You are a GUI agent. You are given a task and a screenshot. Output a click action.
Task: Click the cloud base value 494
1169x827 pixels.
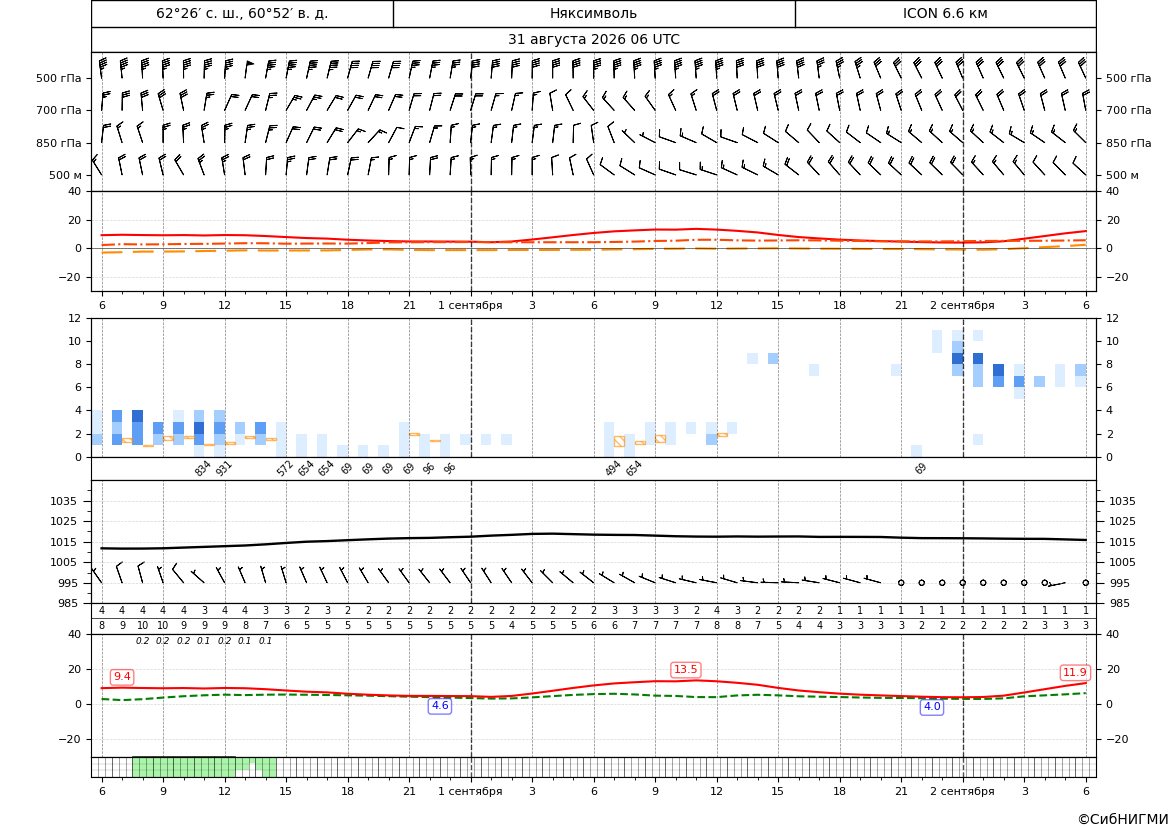click(x=613, y=468)
